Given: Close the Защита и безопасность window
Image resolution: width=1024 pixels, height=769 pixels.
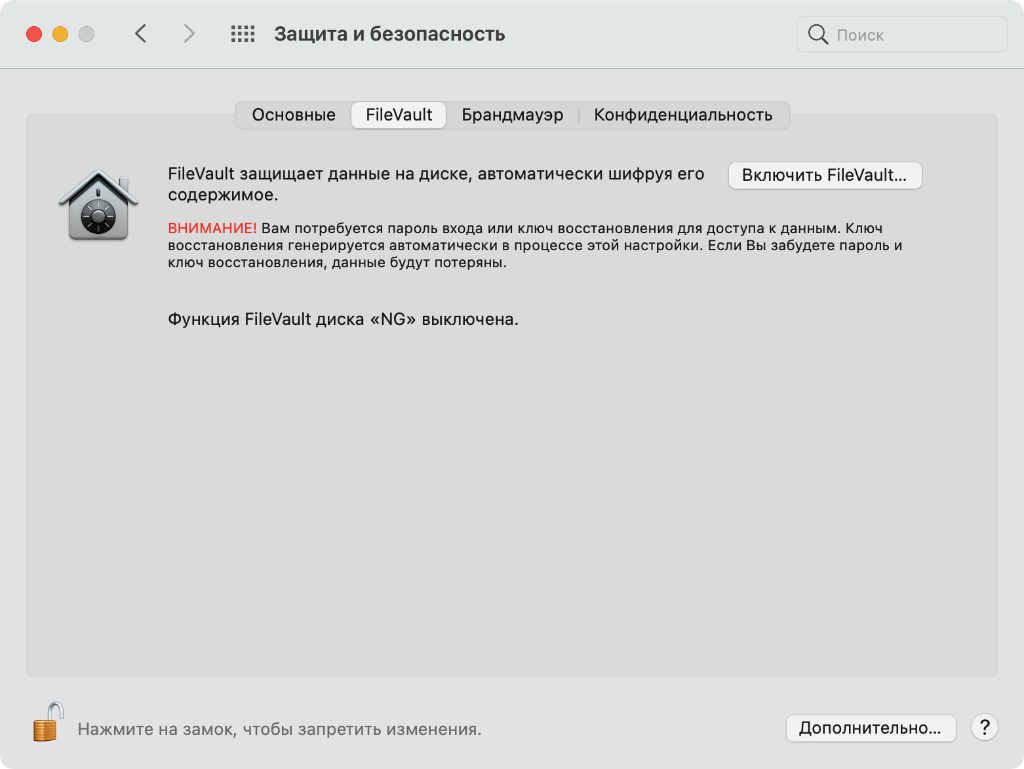Looking at the screenshot, I should pos(34,34).
